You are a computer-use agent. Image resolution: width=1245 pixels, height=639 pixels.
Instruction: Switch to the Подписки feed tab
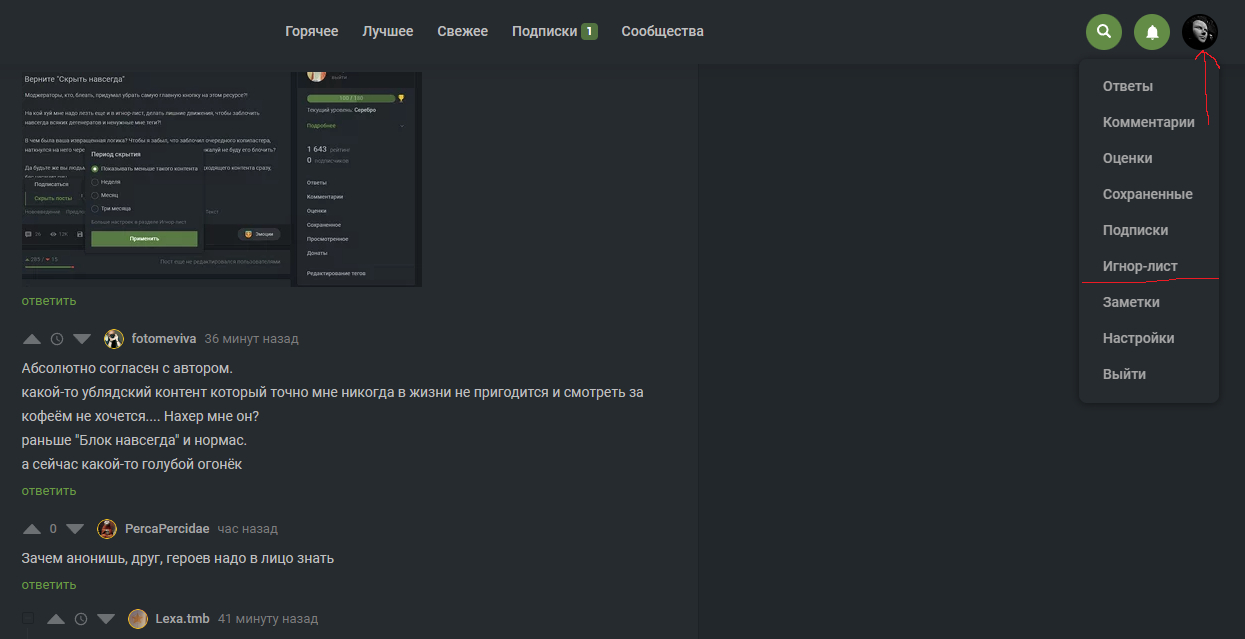click(545, 31)
